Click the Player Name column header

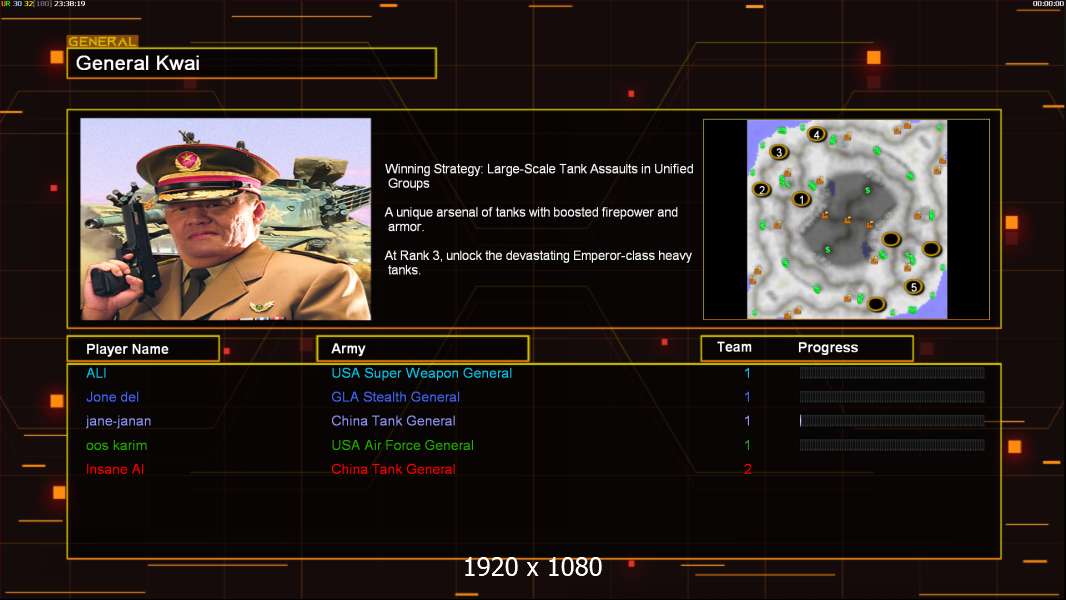pos(143,349)
